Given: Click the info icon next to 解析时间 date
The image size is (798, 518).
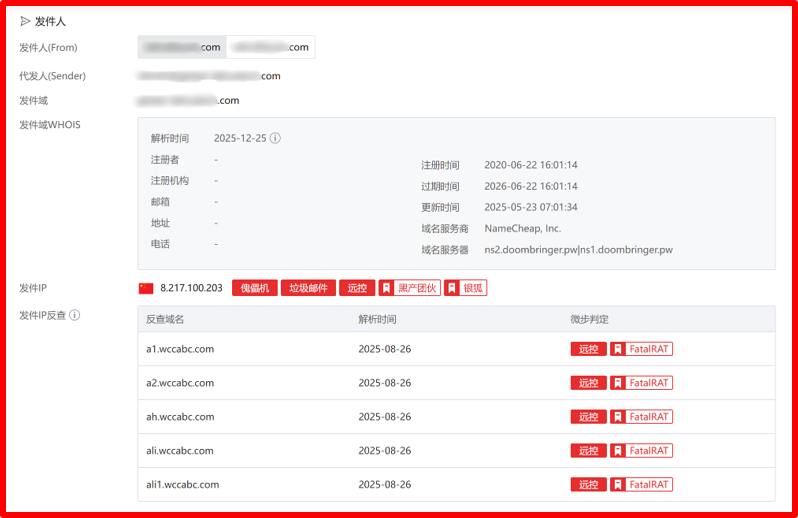Looking at the screenshot, I should [x=275, y=138].
